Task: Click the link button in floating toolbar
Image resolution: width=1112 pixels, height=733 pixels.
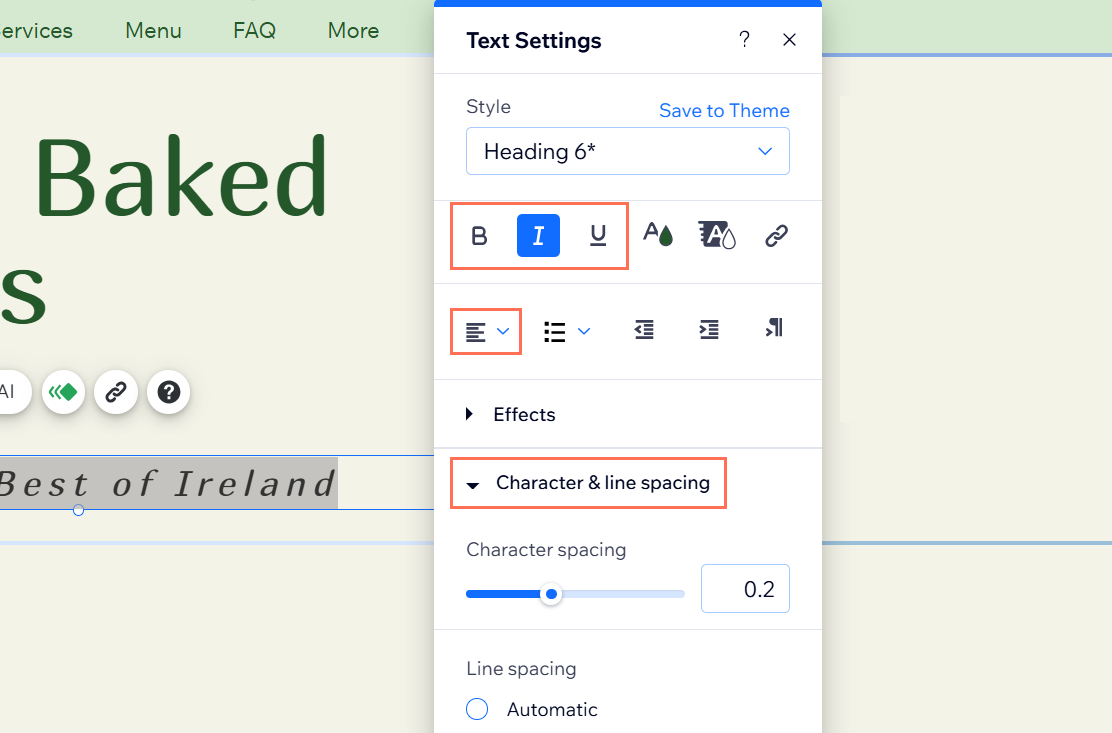Action: point(116,392)
